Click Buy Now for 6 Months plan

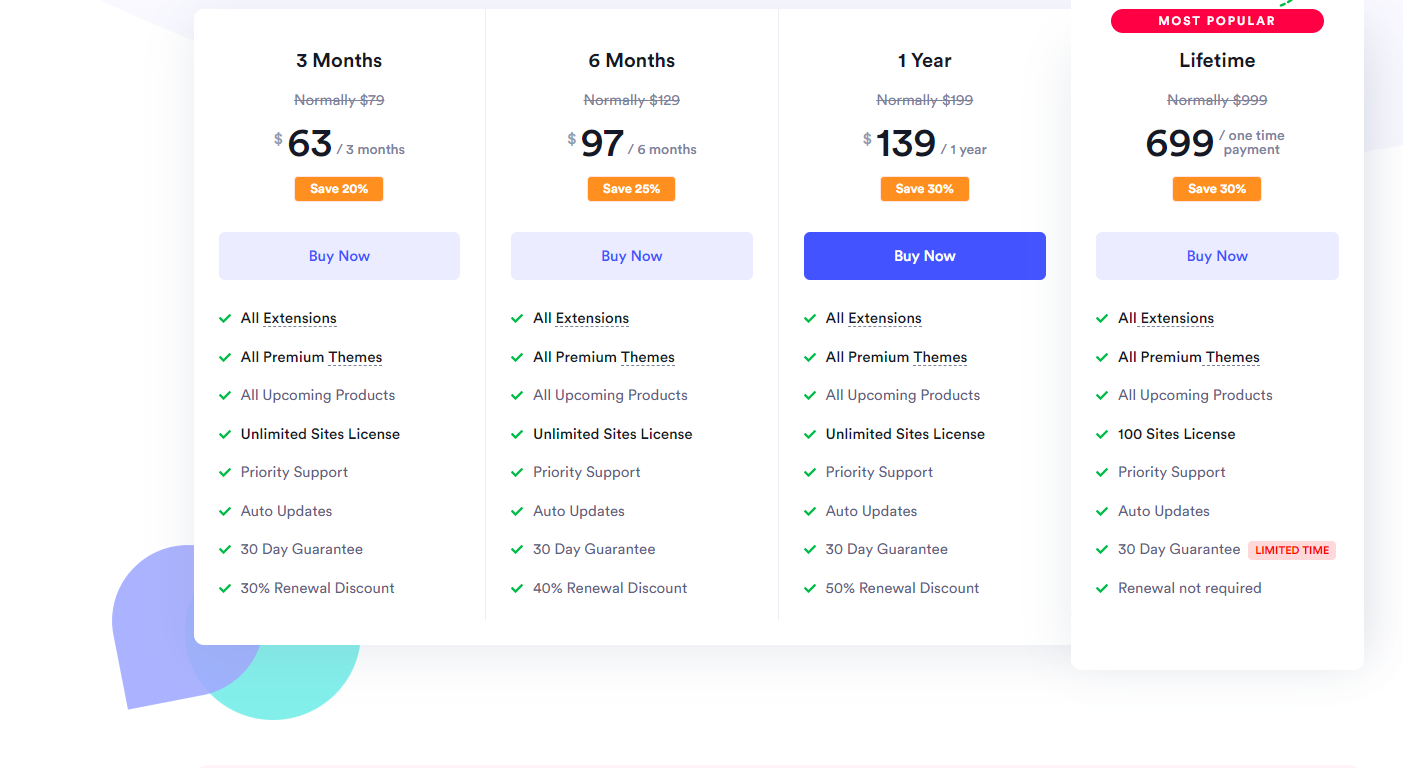632,256
